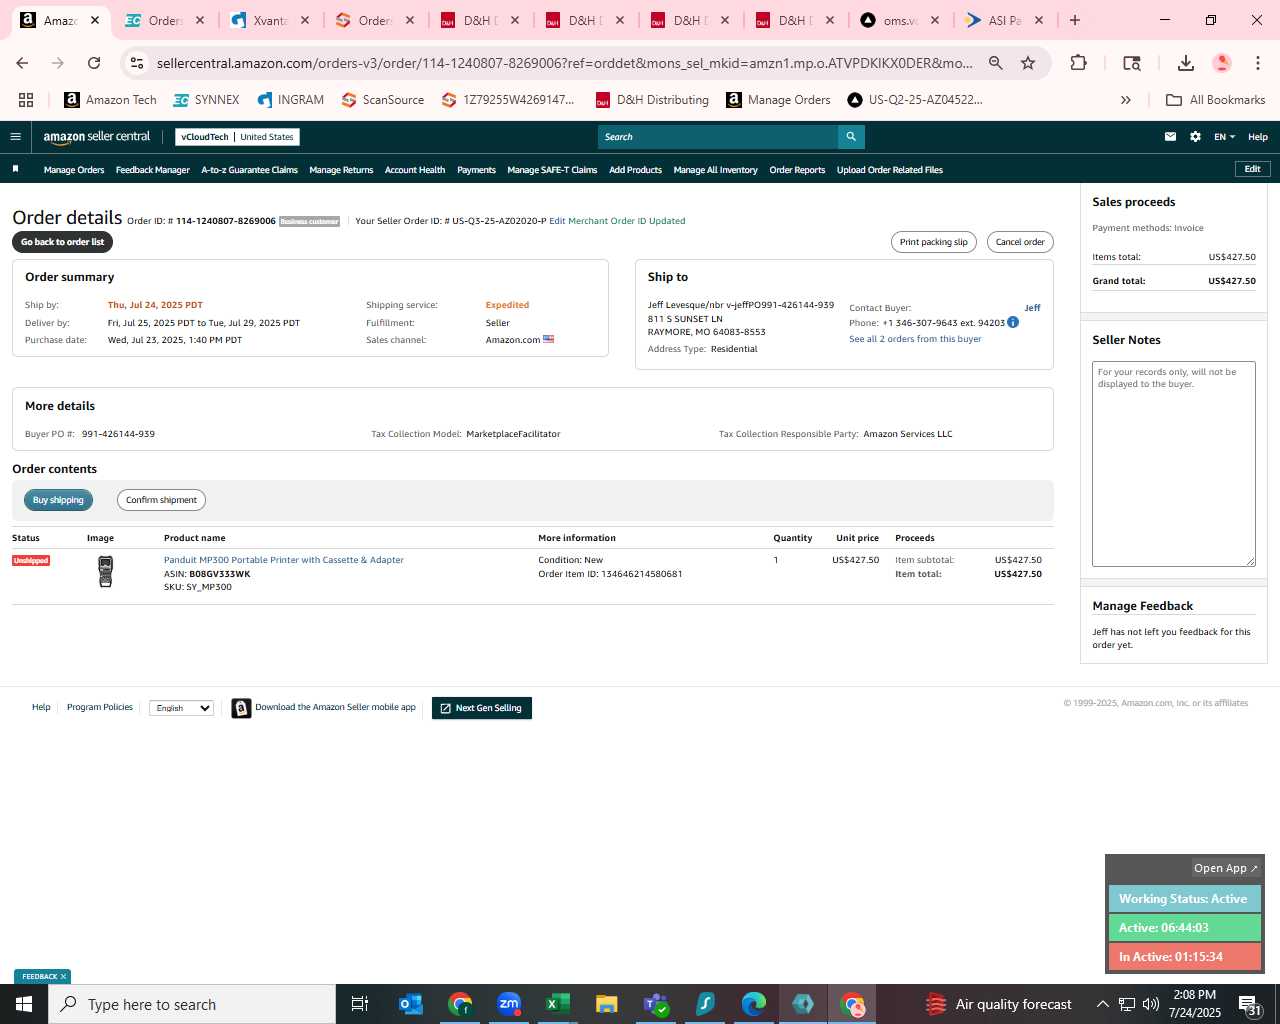Click the Windows taskbar search box
Viewport: 1280px width, 1024px height.
click(192, 1004)
